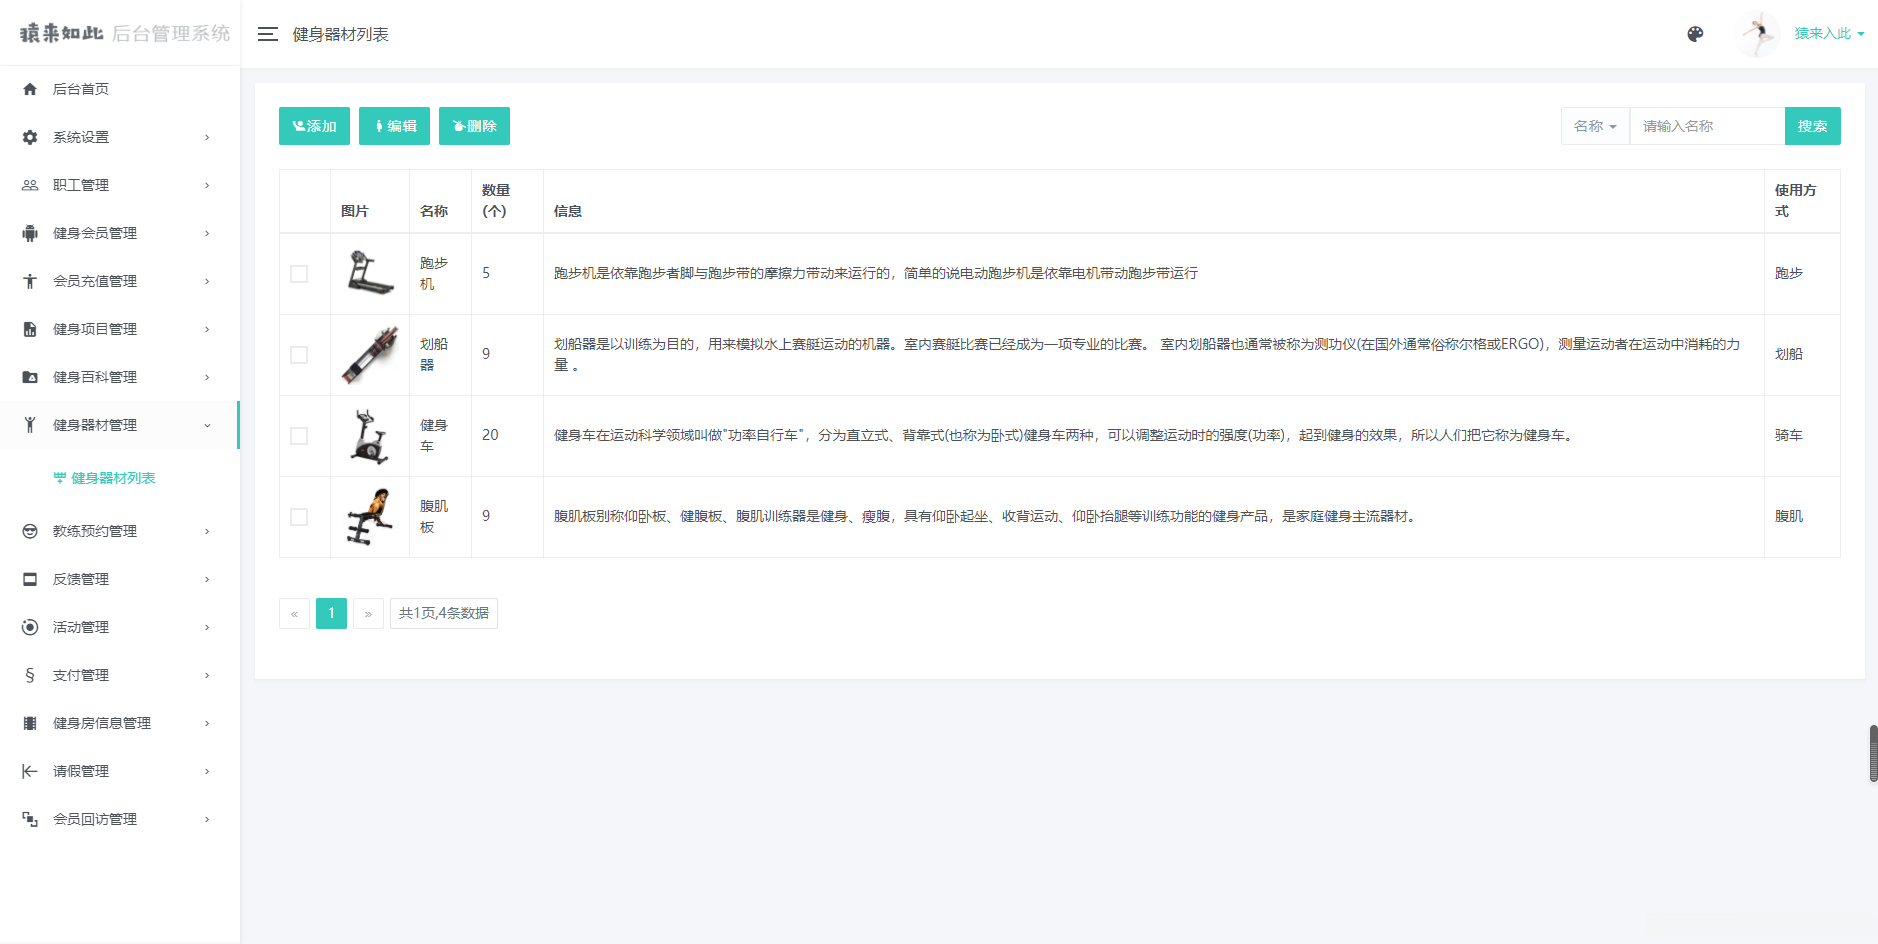Screen dimensions: 1878x944
Task: Open the 猿来入此 user dropdown
Action: 1829,34
